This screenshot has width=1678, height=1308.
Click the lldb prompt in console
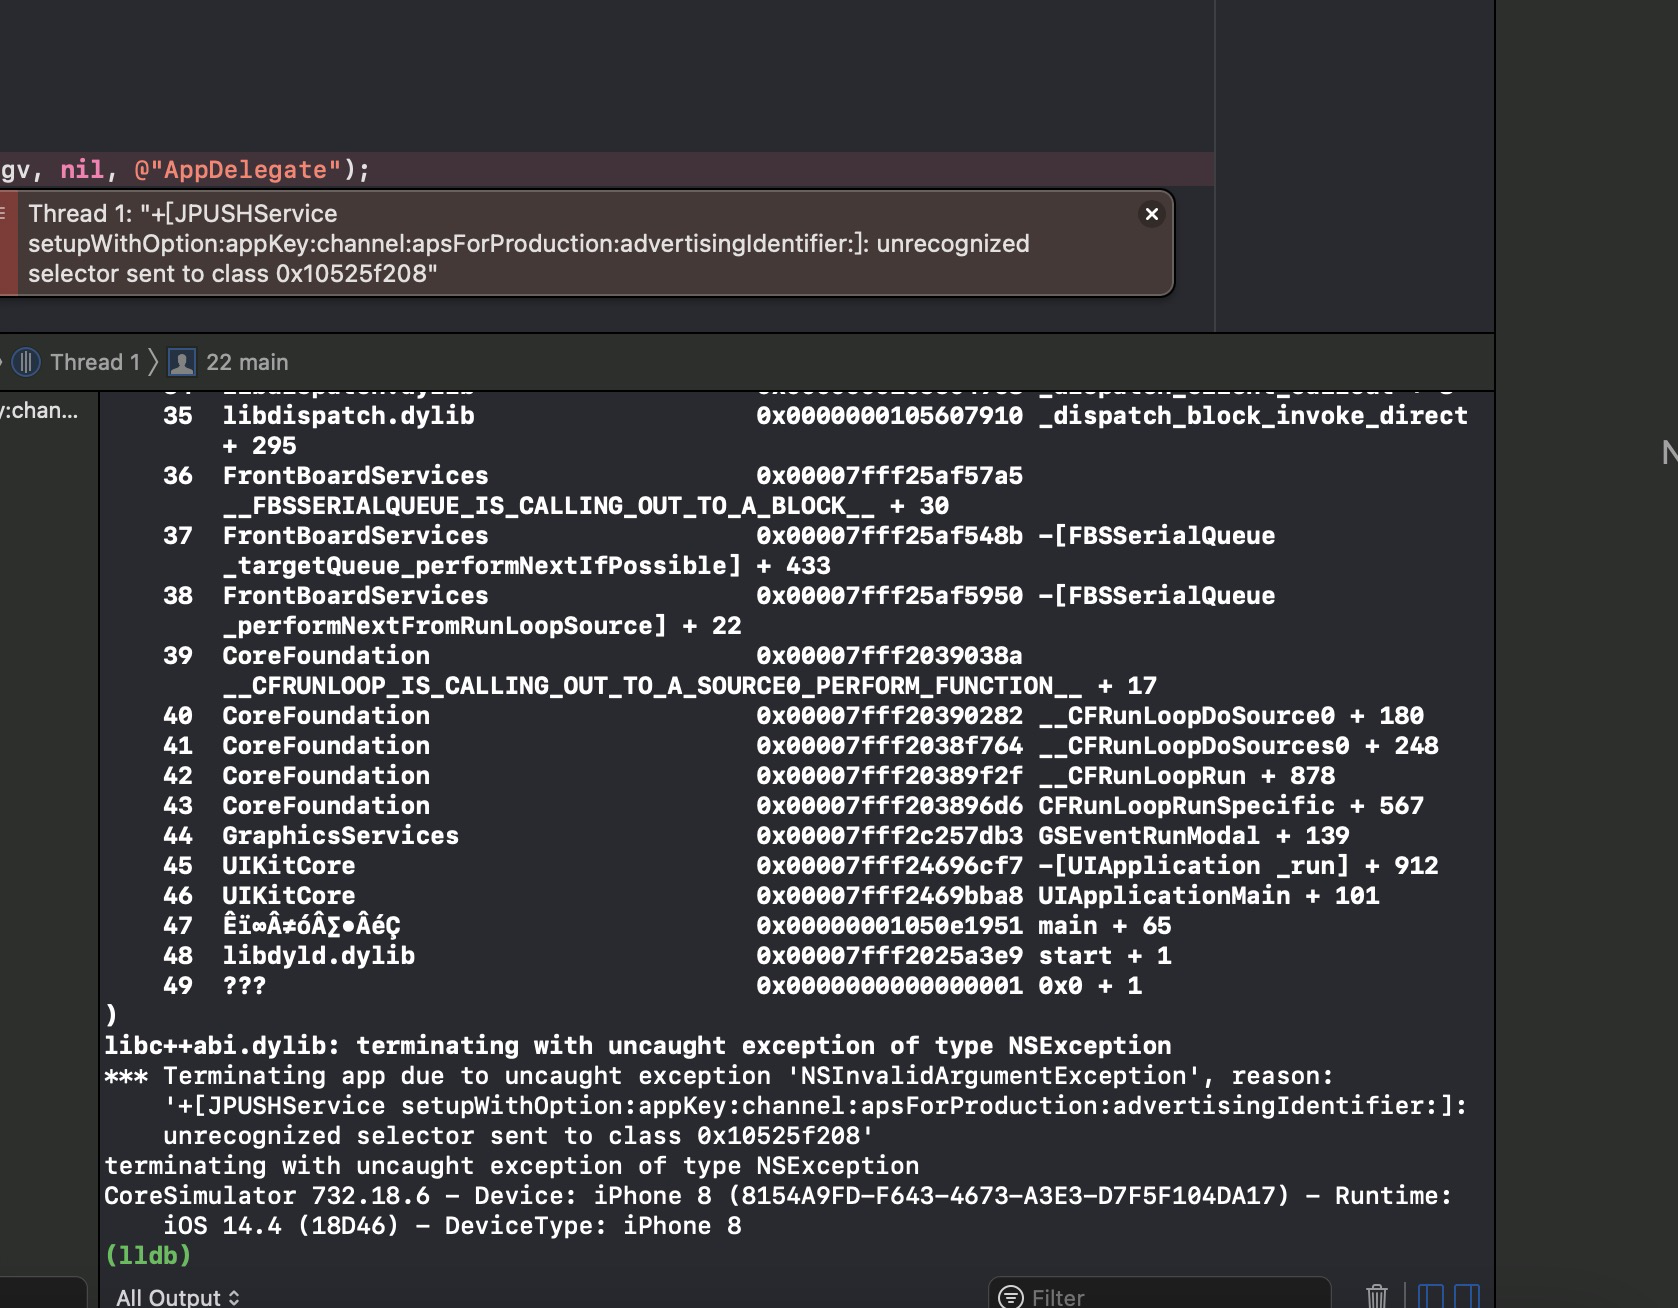tap(148, 1255)
